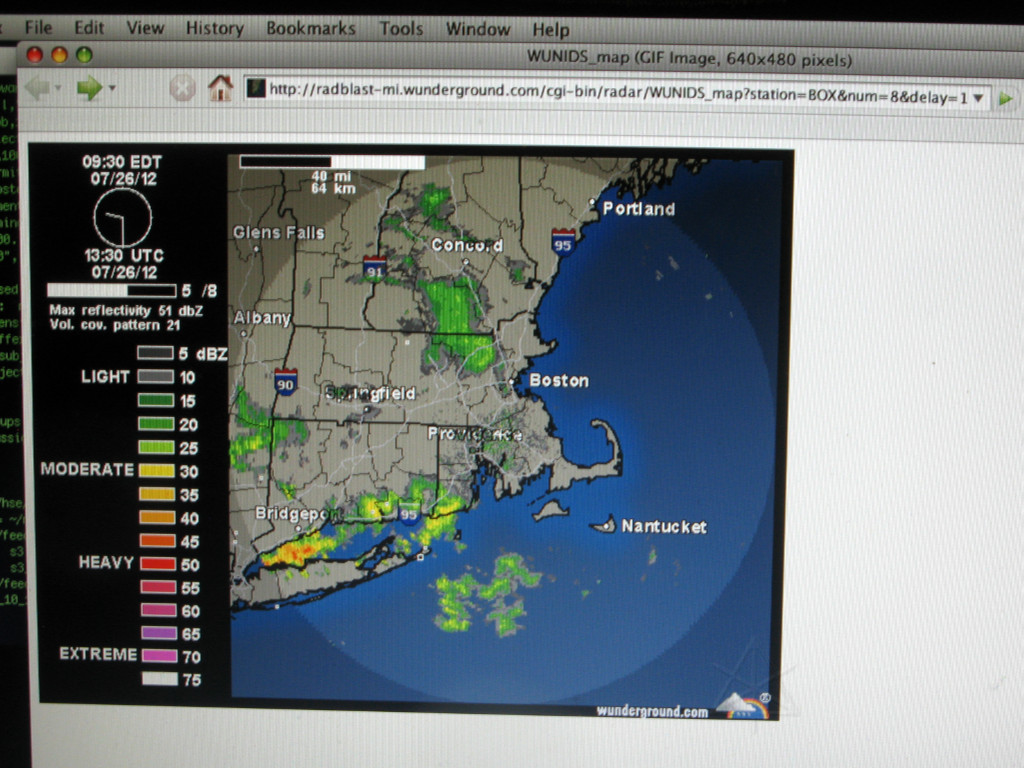1024x768 pixels.
Task: Go to the Home page icon
Action: coord(219,88)
